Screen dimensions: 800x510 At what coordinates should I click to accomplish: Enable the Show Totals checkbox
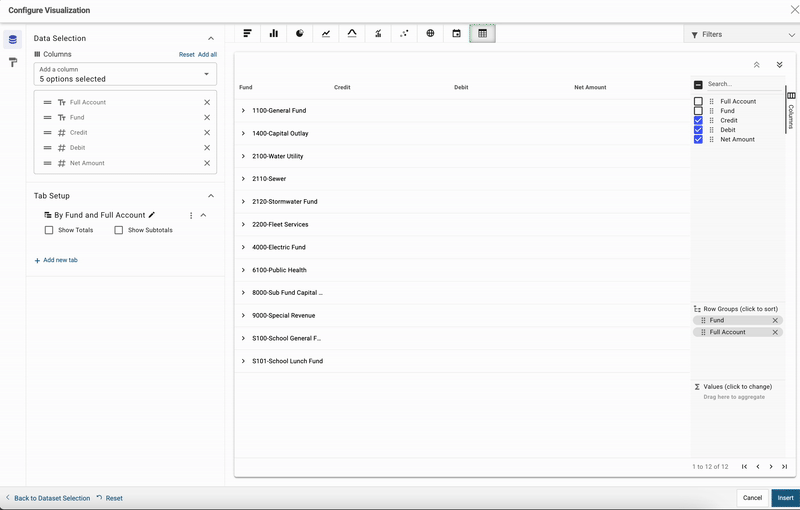coord(49,230)
